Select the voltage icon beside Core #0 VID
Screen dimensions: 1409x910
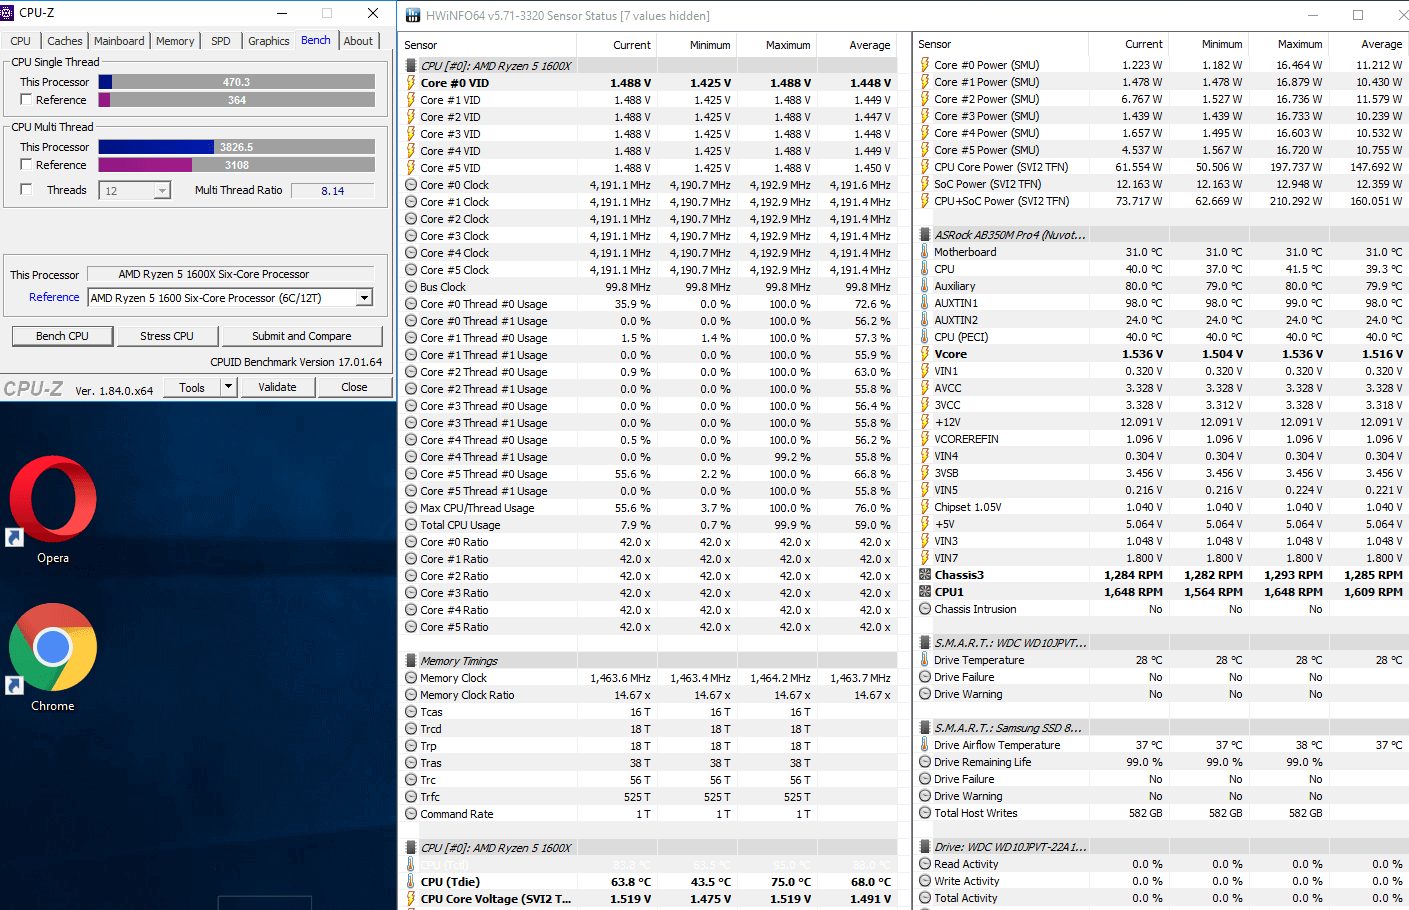click(411, 83)
